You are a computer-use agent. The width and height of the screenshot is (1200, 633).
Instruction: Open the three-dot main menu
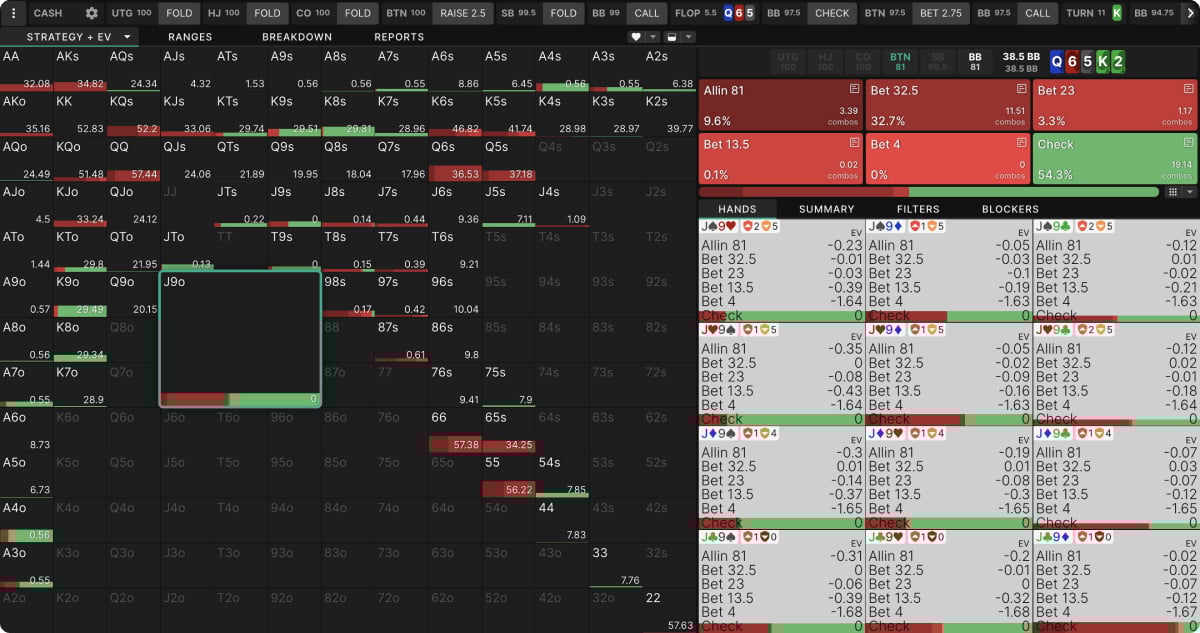click(x=13, y=13)
